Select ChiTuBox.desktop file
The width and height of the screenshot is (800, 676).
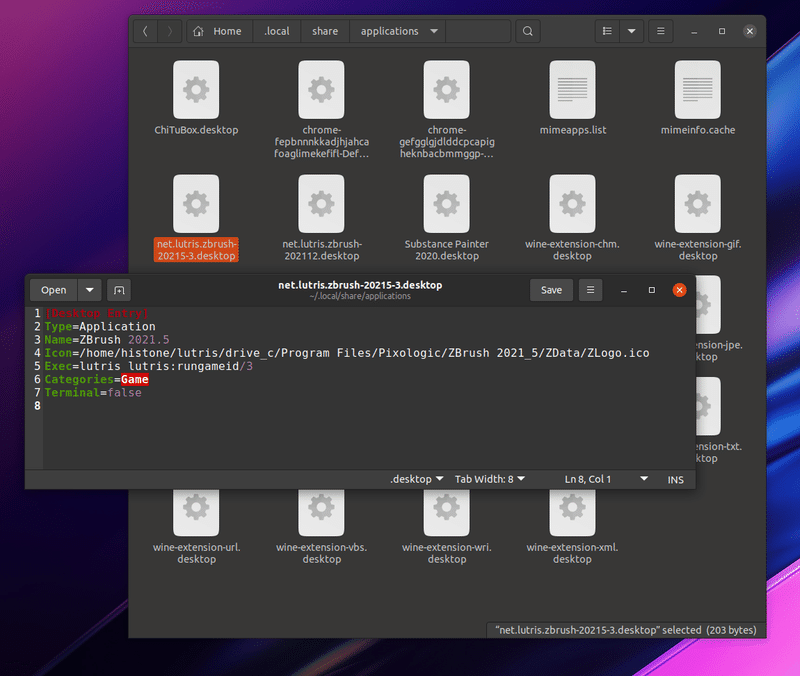click(x=196, y=98)
